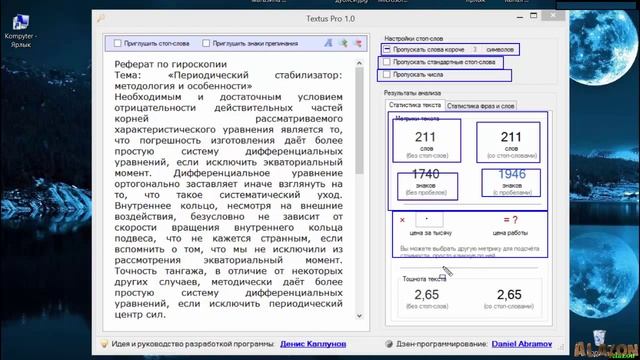Click the '= ?' цена работы result
This screenshot has height=360, width=640.
pyautogui.click(x=510, y=220)
